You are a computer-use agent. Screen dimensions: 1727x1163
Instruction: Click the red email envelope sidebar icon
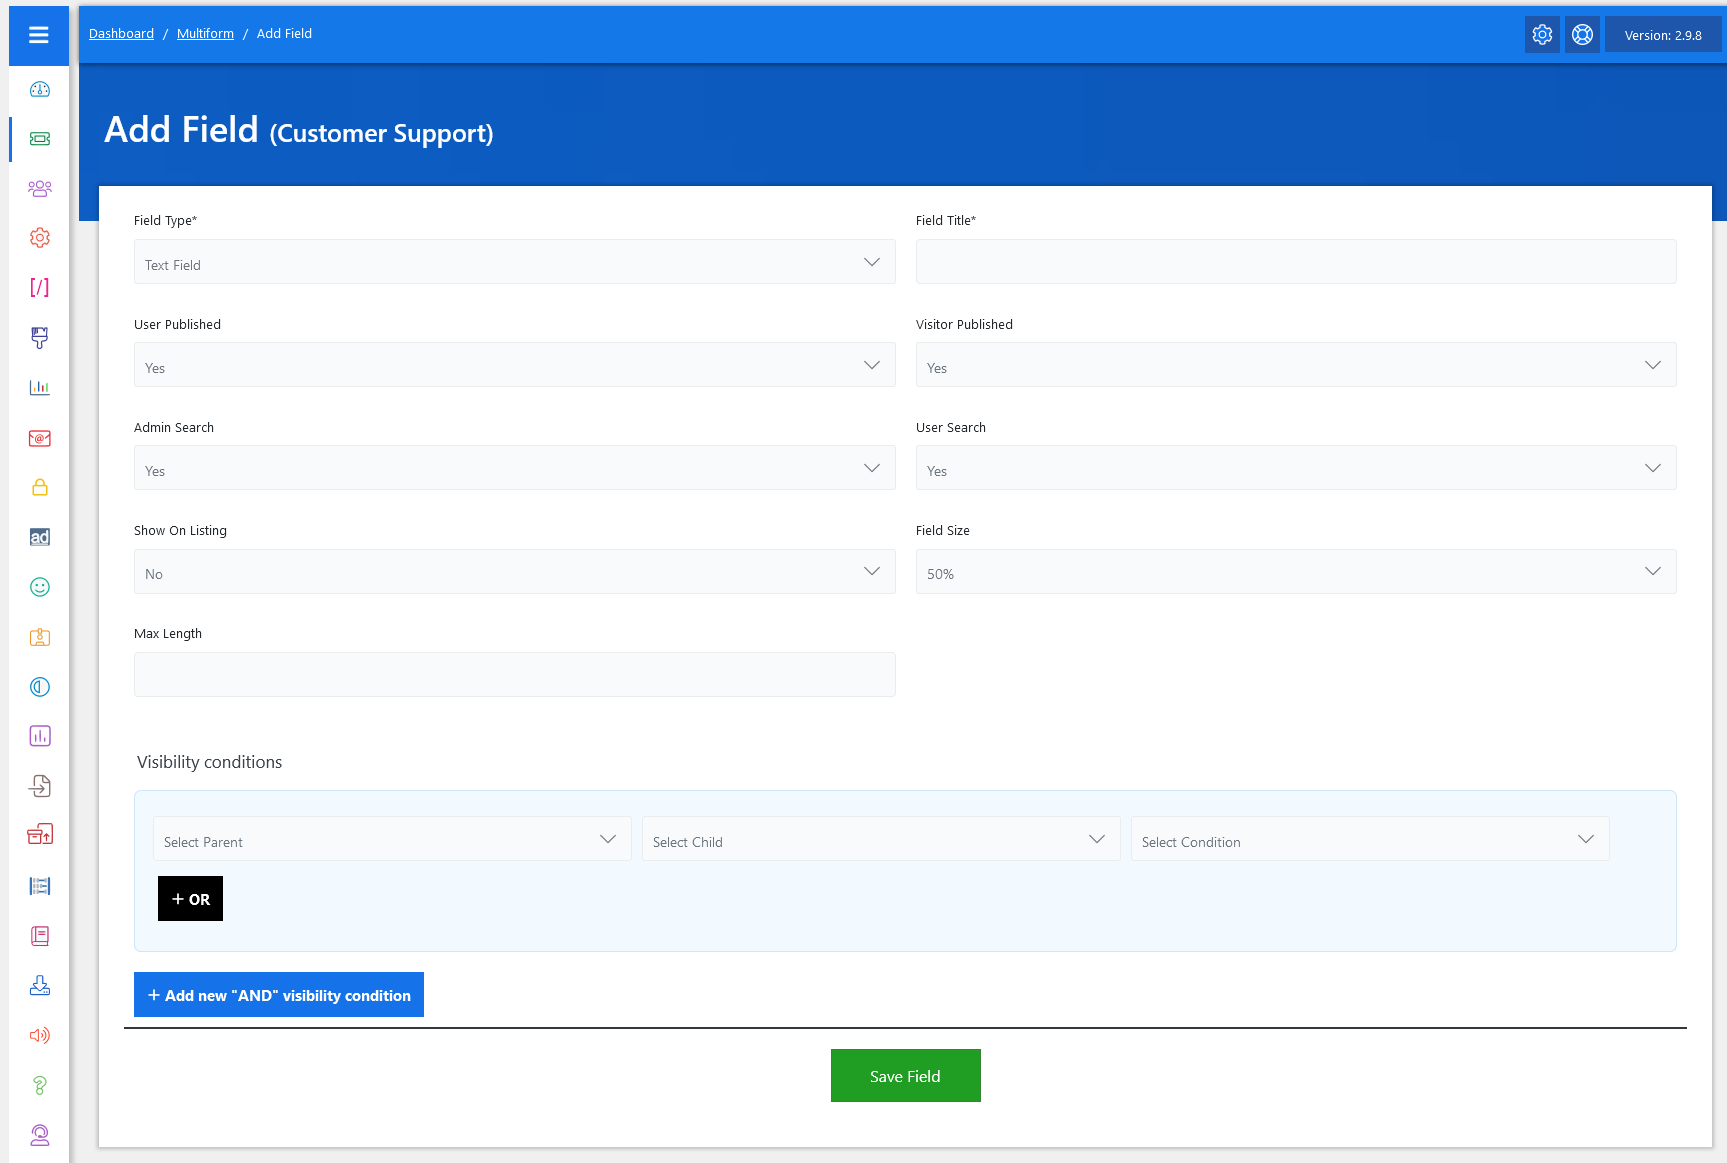(x=40, y=438)
